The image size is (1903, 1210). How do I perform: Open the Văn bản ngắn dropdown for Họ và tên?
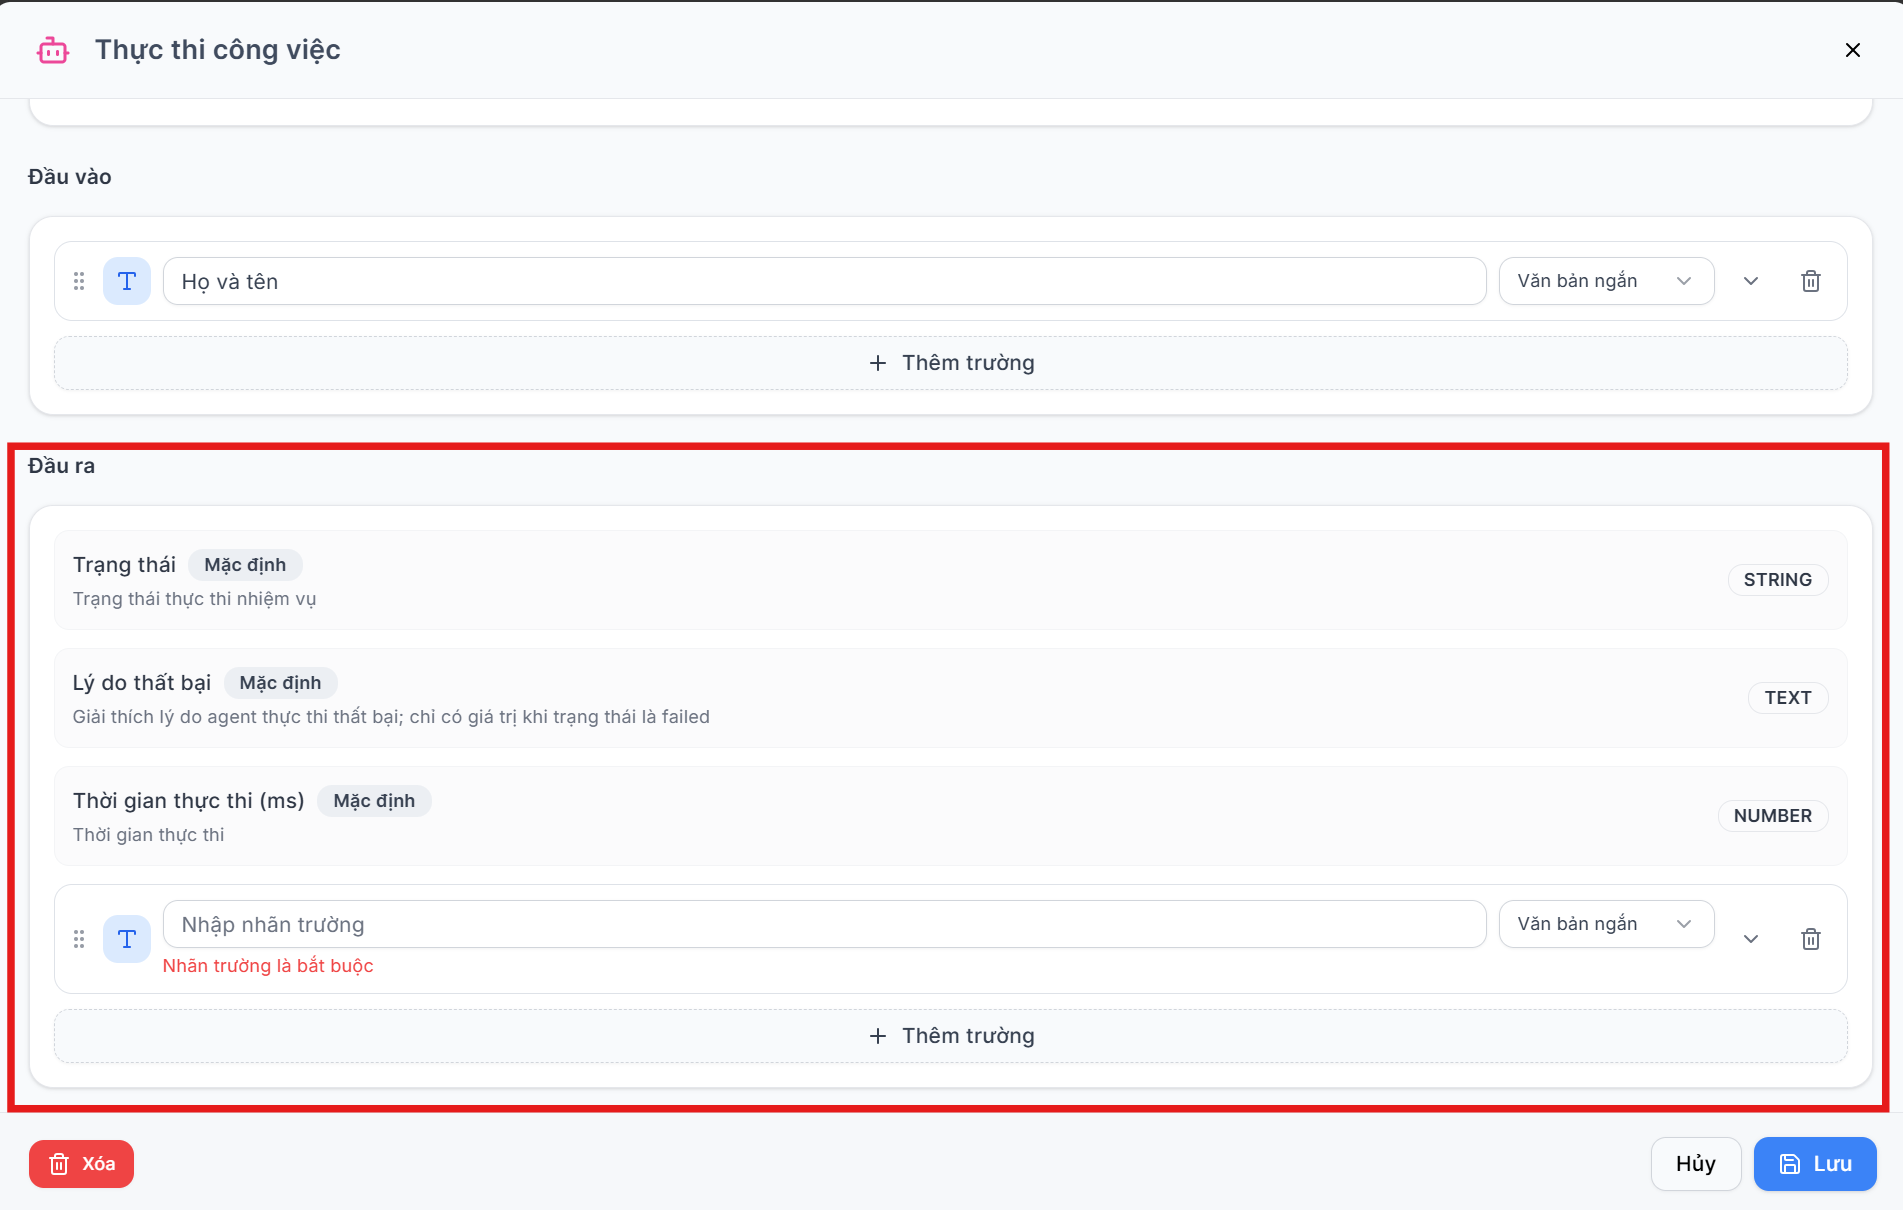[1606, 281]
